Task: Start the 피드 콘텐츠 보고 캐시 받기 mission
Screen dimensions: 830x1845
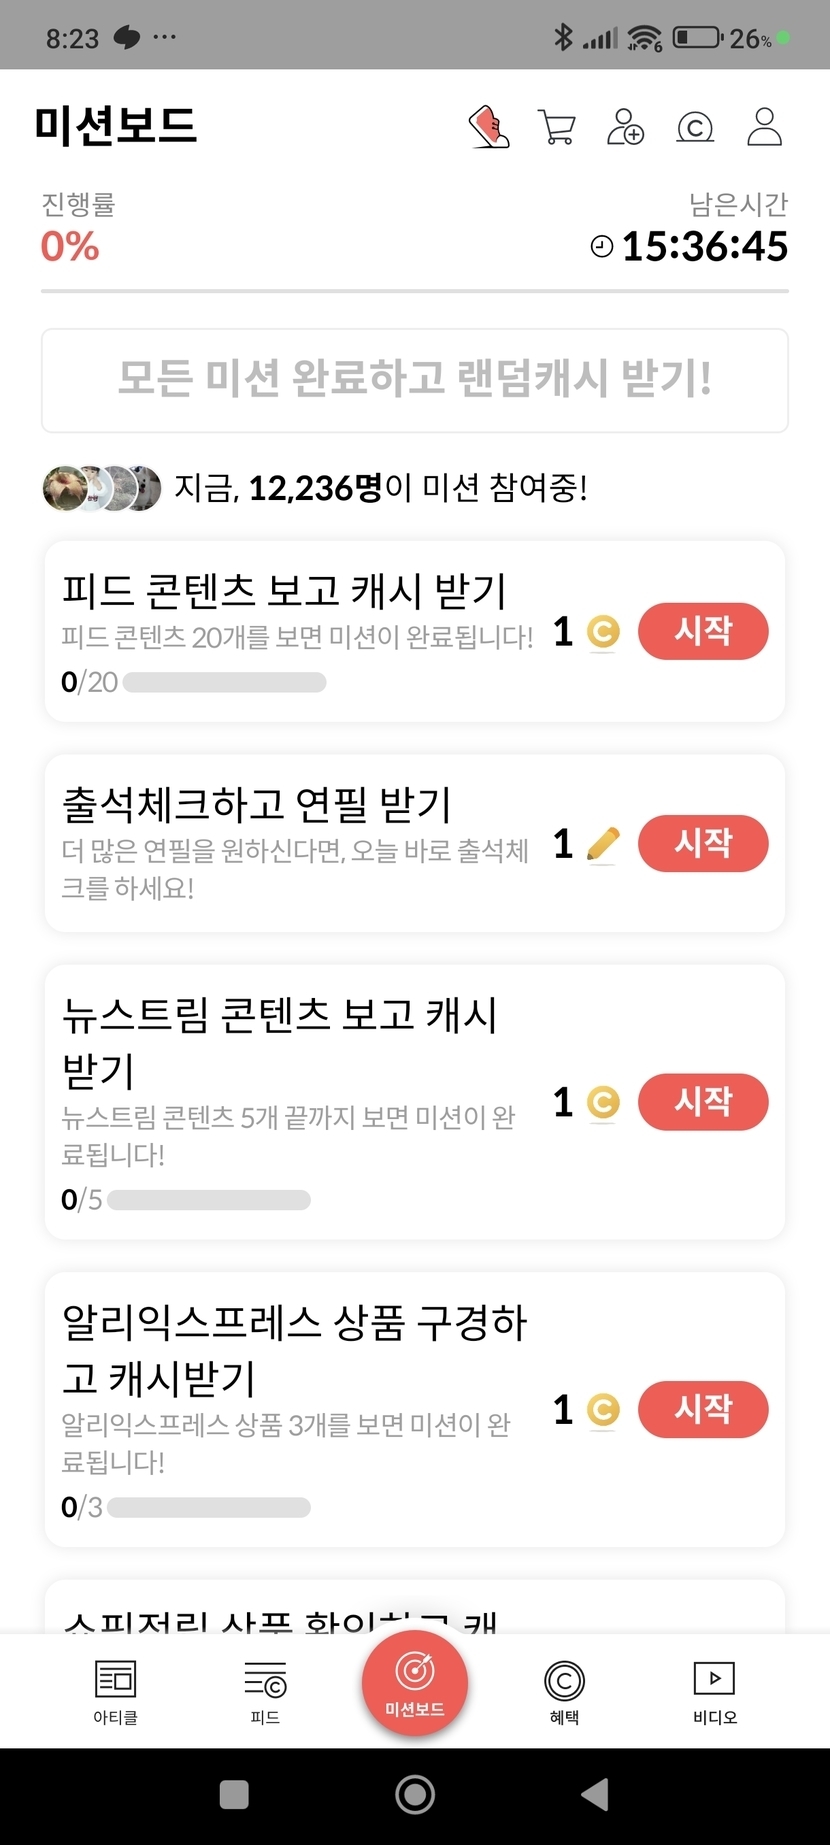Action: [703, 632]
